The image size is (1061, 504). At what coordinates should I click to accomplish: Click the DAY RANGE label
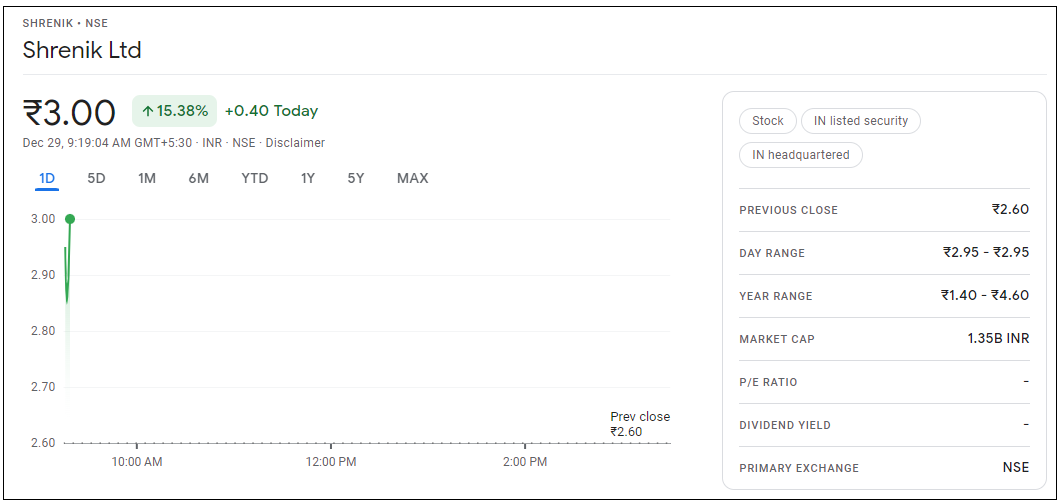pyautogui.click(x=772, y=254)
